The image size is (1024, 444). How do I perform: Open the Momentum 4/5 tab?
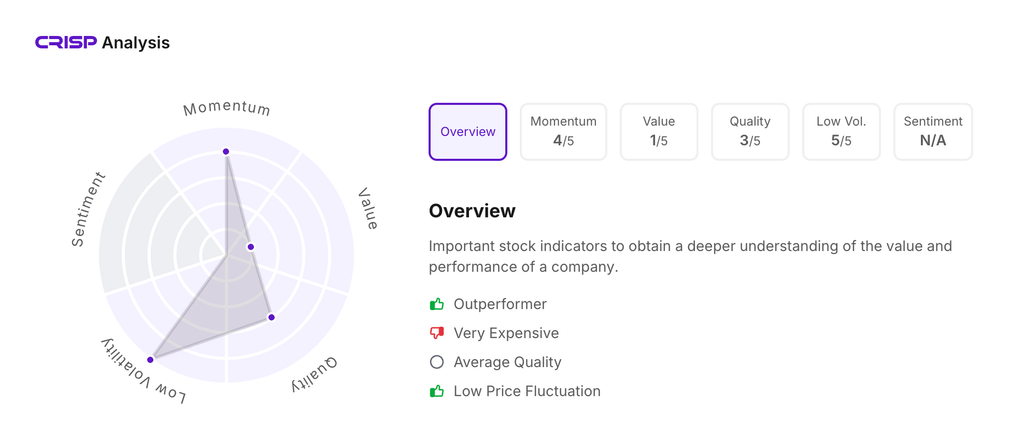tap(563, 132)
